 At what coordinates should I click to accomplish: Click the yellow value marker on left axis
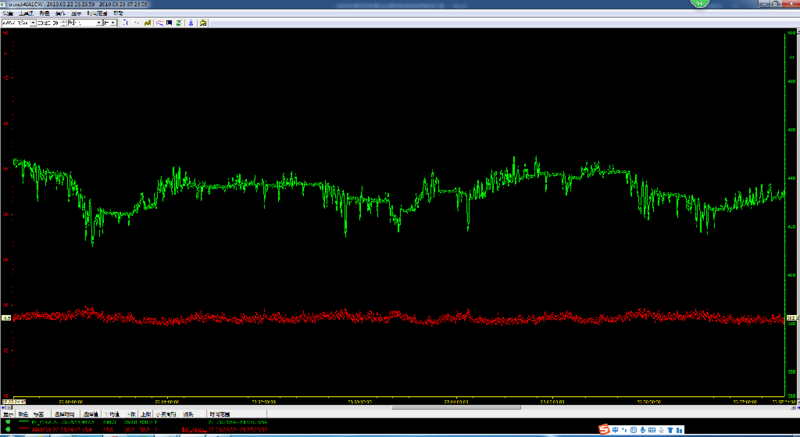click(x=6, y=318)
